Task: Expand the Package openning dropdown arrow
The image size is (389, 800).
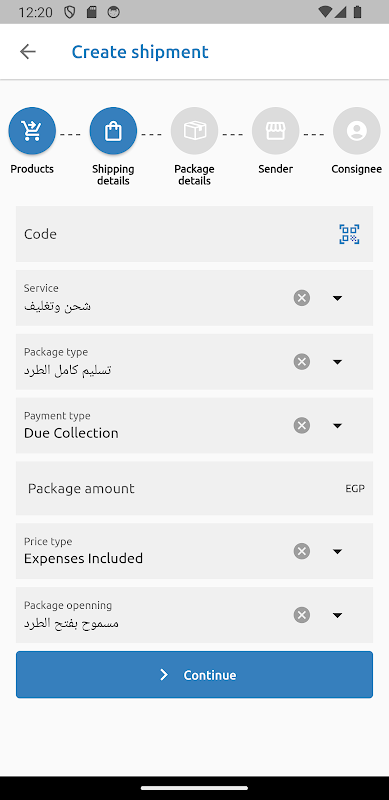Action: (337, 615)
